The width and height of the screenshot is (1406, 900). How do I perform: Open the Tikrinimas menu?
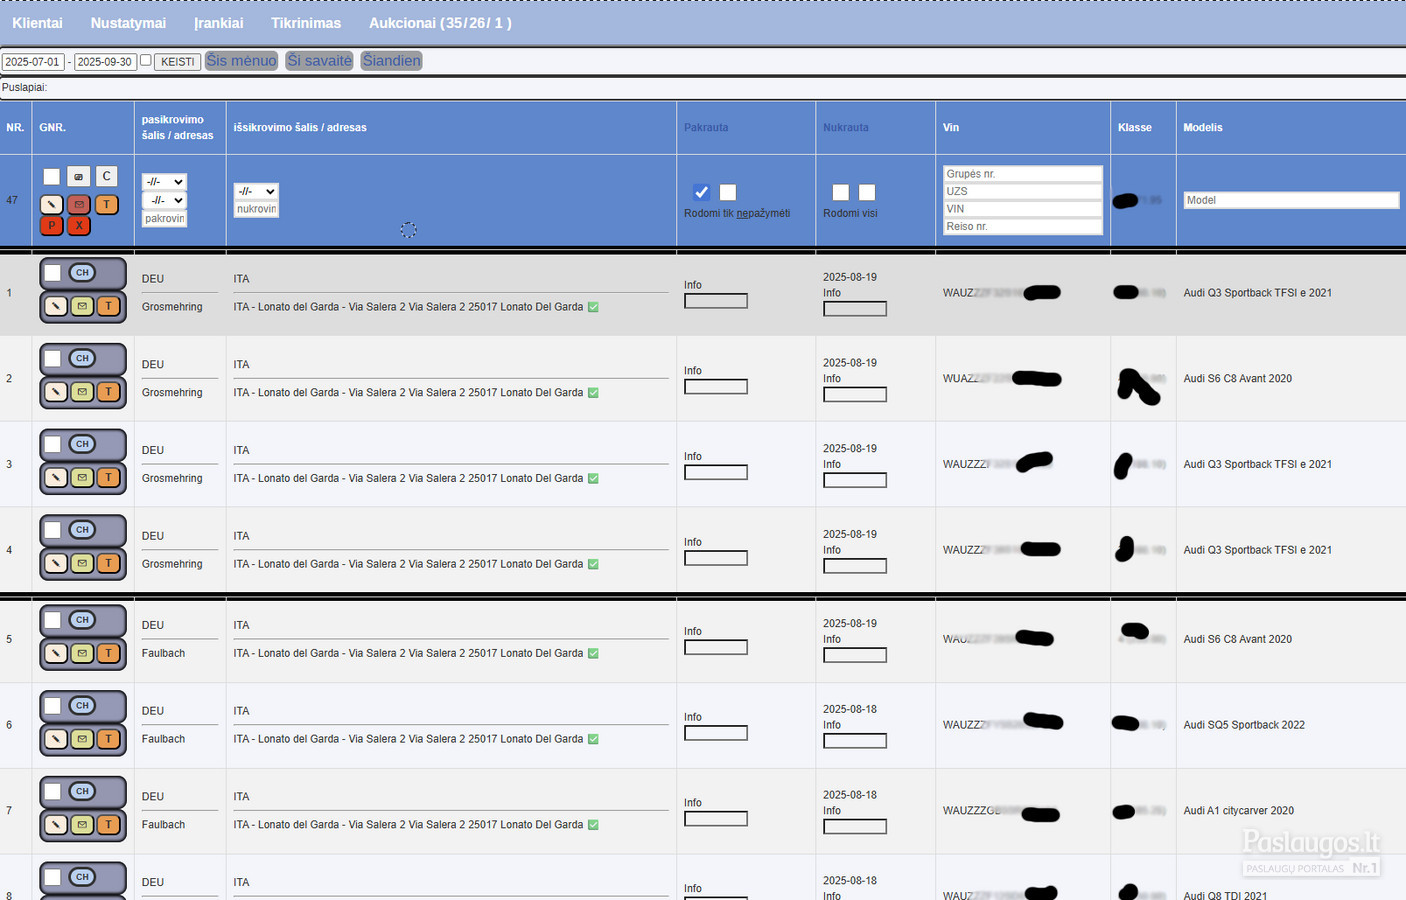(306, 23)
